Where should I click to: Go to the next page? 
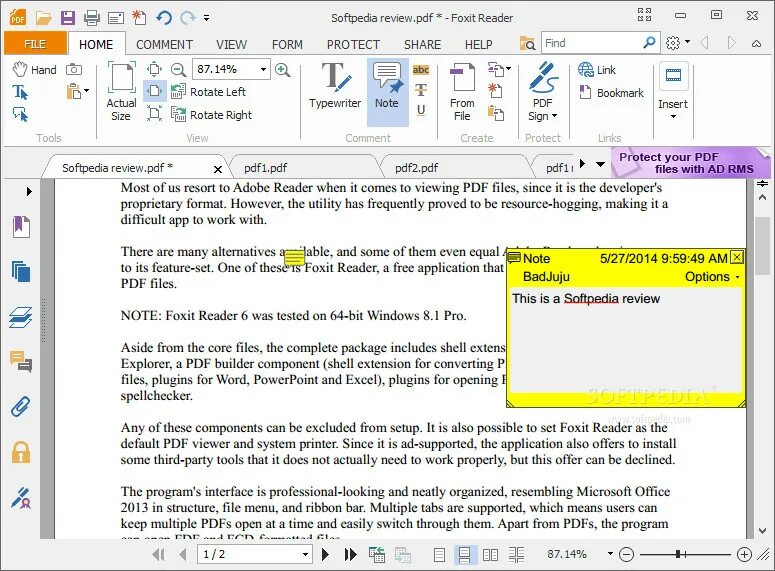325,555
